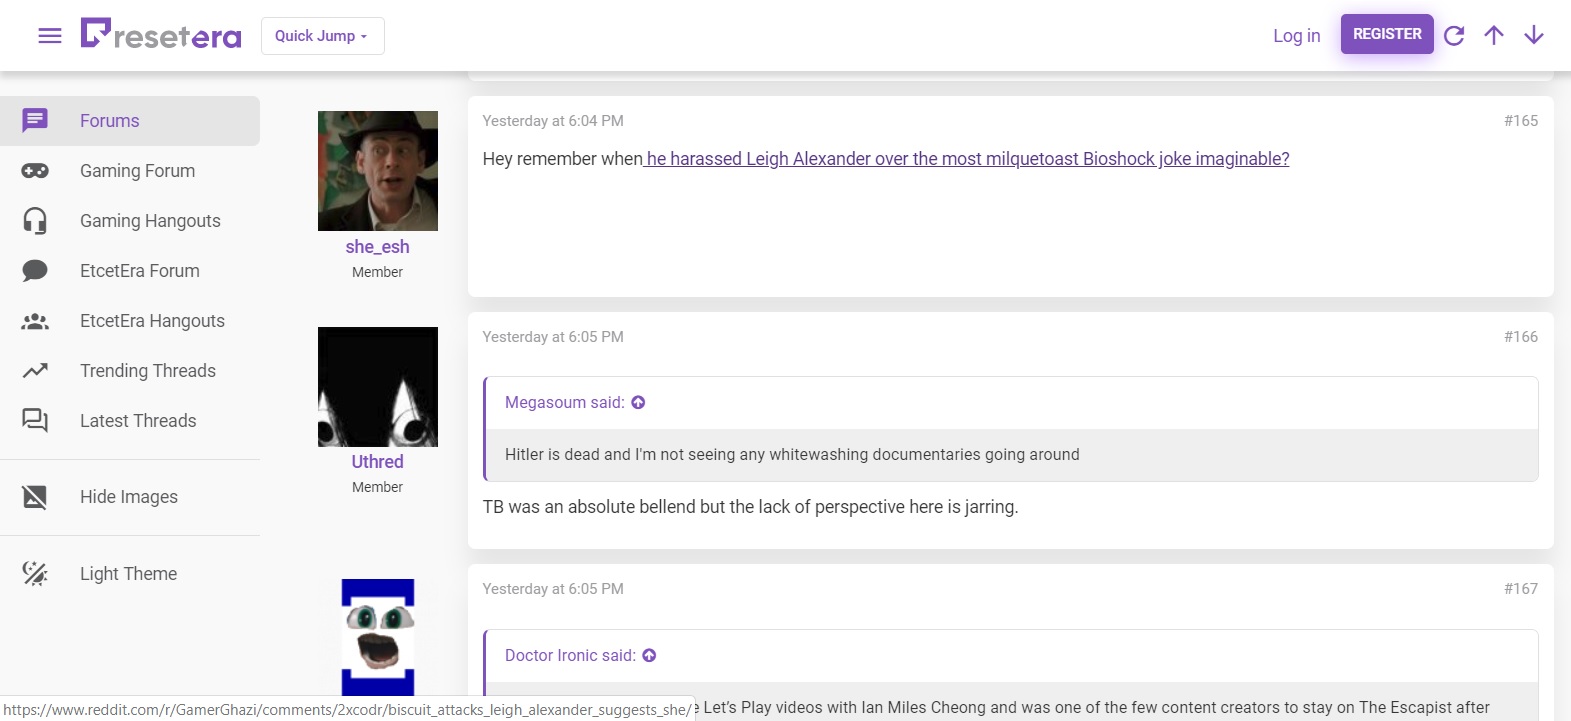
Task: Click the refresh page icon
Action: 1454,36
